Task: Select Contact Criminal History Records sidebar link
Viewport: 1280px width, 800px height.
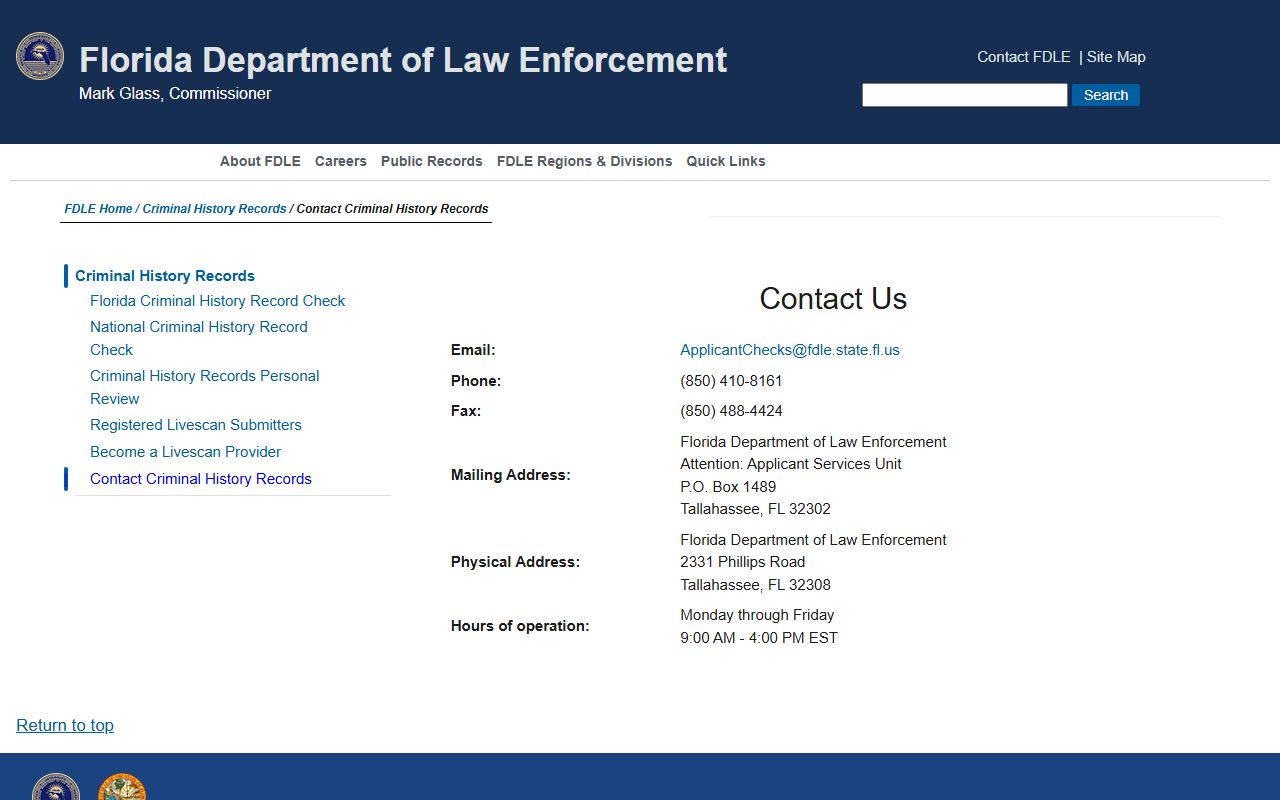Action: (201, 479)
